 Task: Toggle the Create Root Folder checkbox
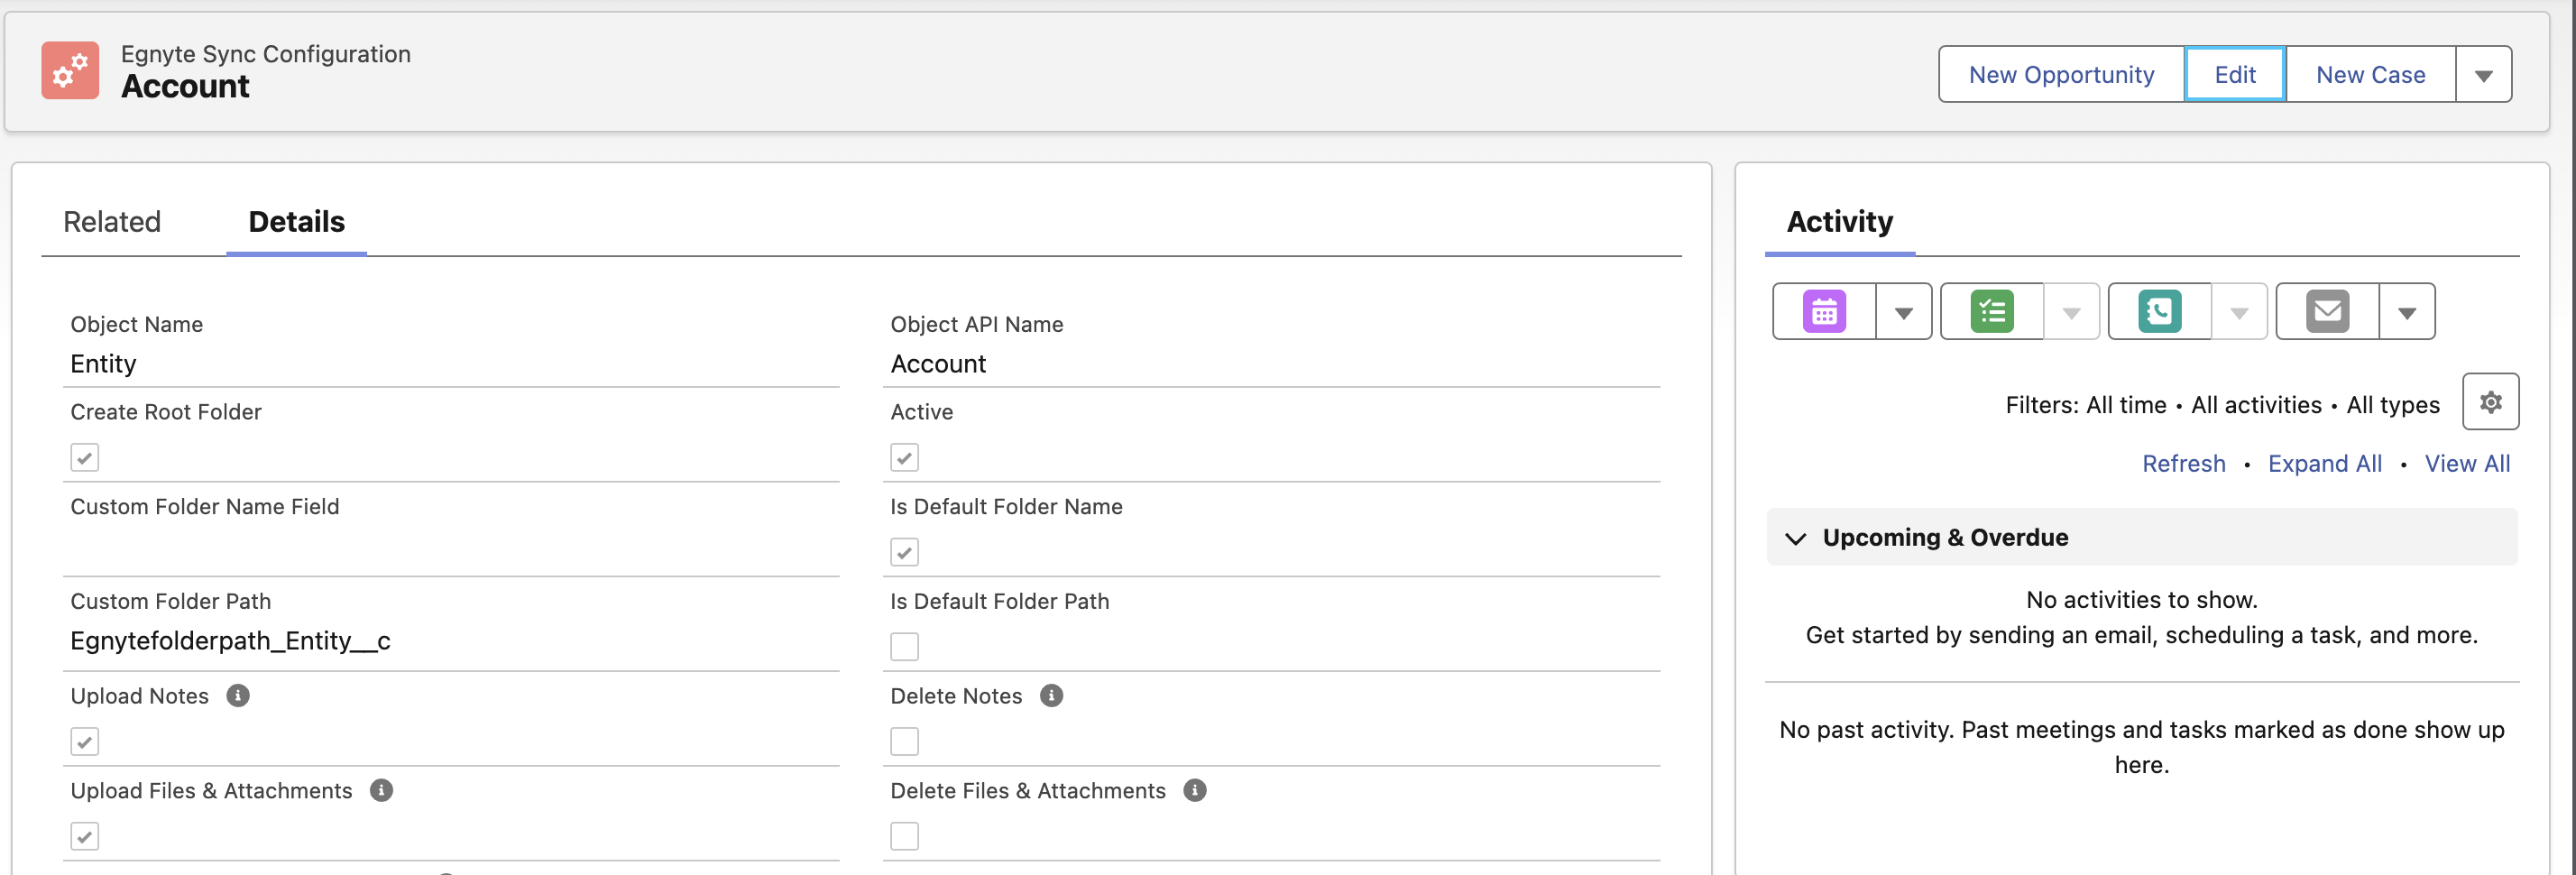point(85,458)
